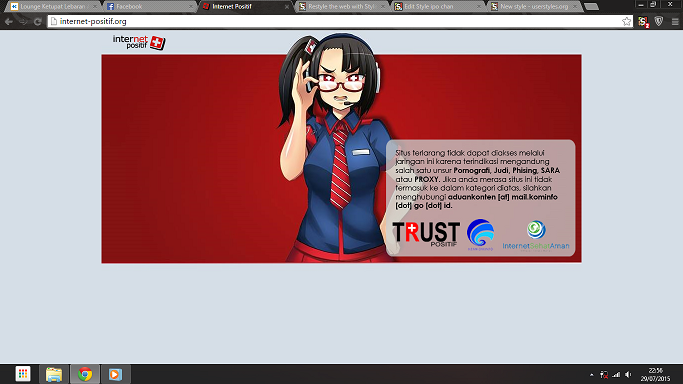Screen dimensions: 683x384
Task: Close the Internet Positif tab
Action: tap(287, 7)
